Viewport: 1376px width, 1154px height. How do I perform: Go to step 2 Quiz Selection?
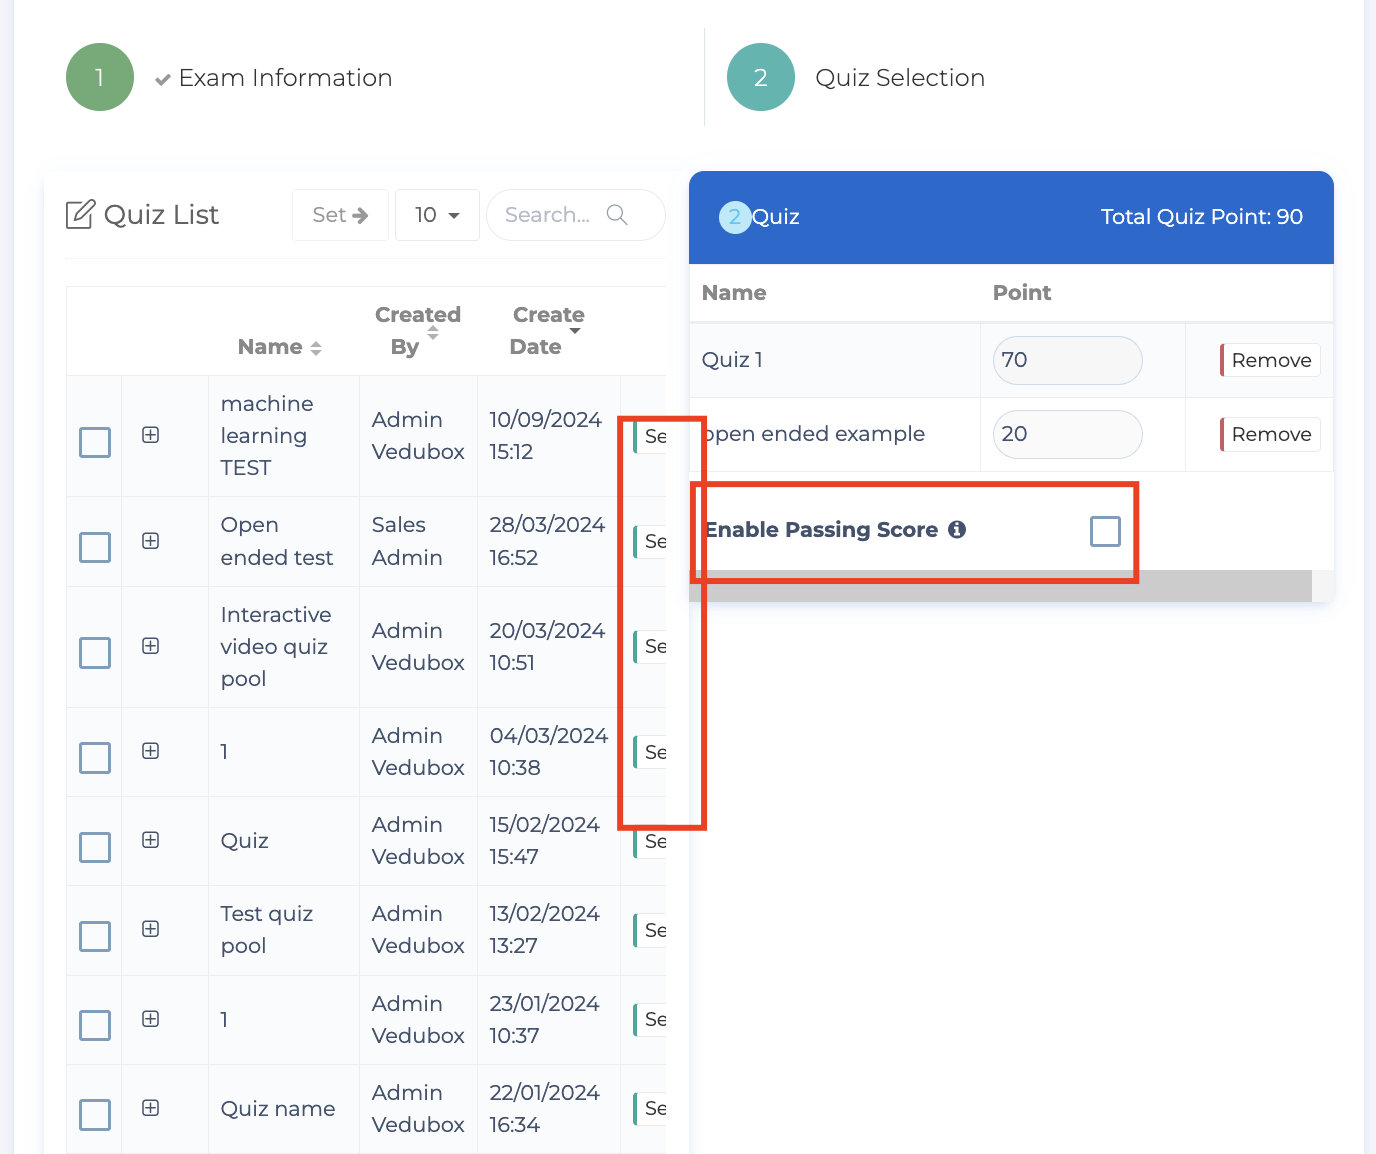(761, 78)
